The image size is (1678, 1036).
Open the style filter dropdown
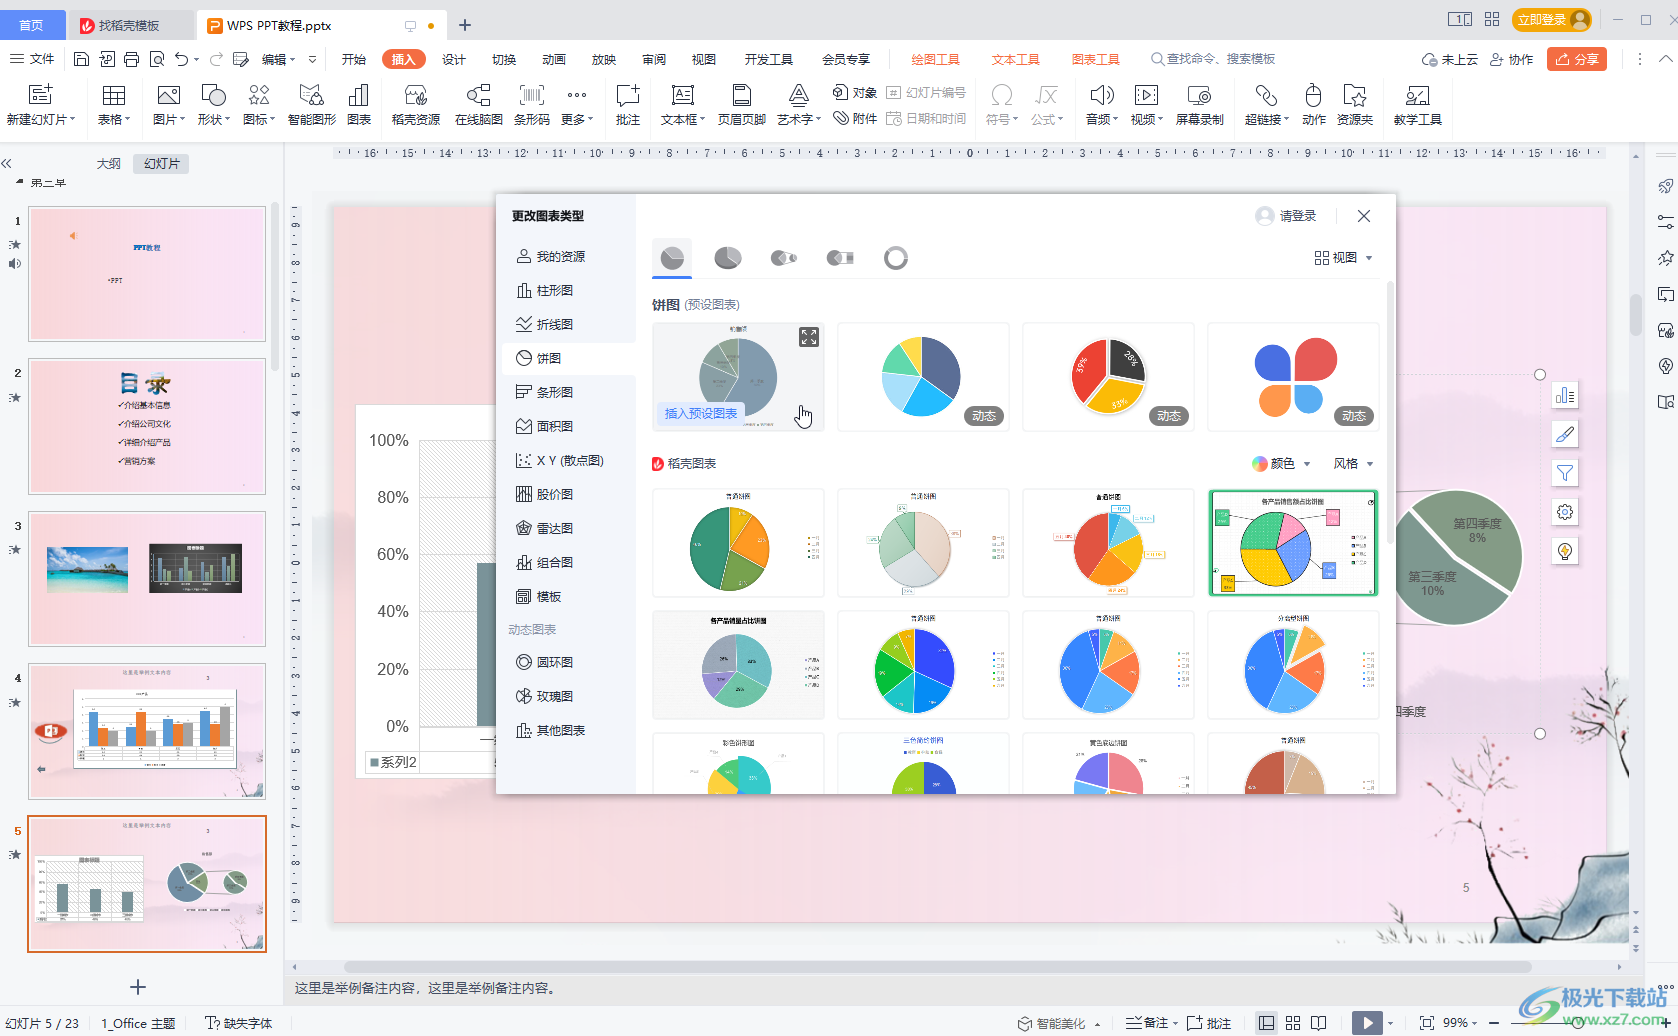coord(1353,463)
